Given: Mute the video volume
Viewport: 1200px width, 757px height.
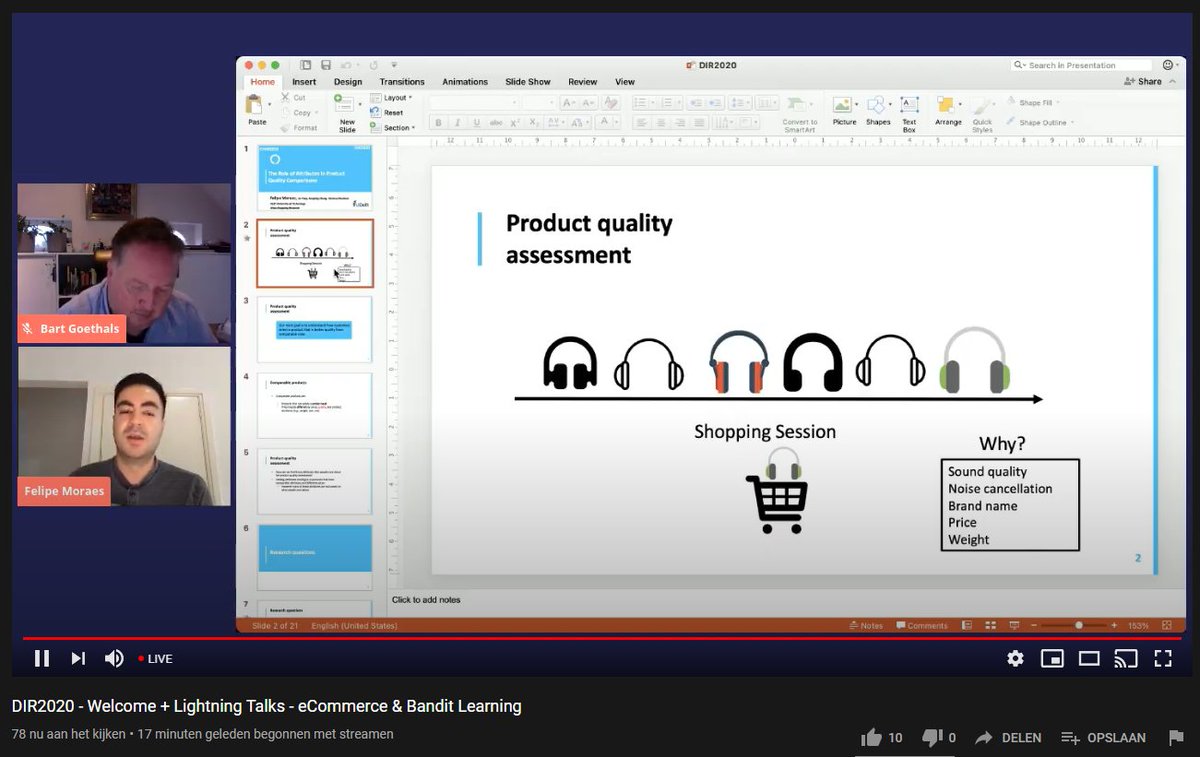Looking at the screenshot, I should pos(114,658).
